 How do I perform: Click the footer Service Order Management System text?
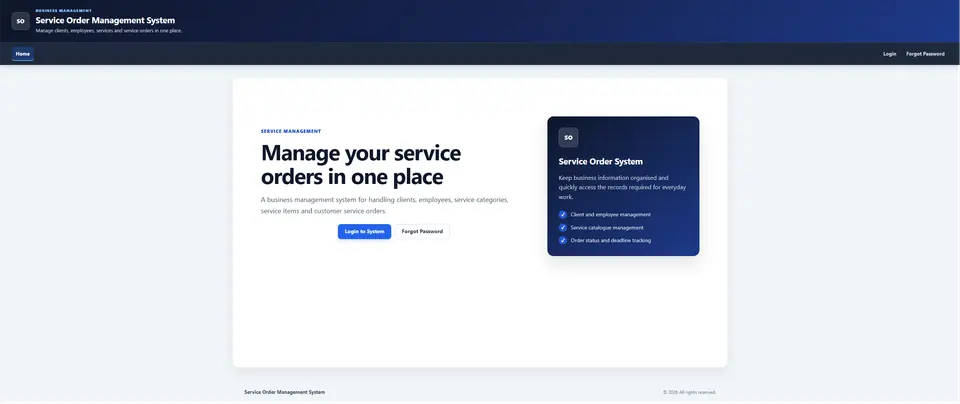click(285, 392)
